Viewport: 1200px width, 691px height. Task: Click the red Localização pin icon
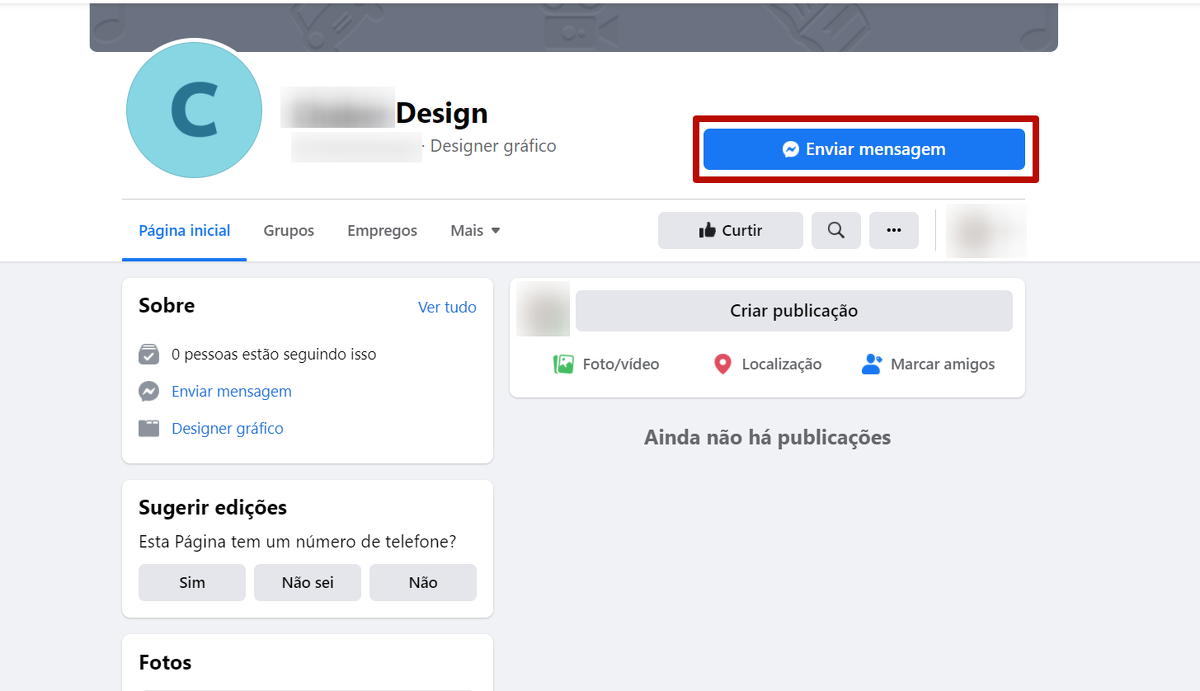(722, 364)
